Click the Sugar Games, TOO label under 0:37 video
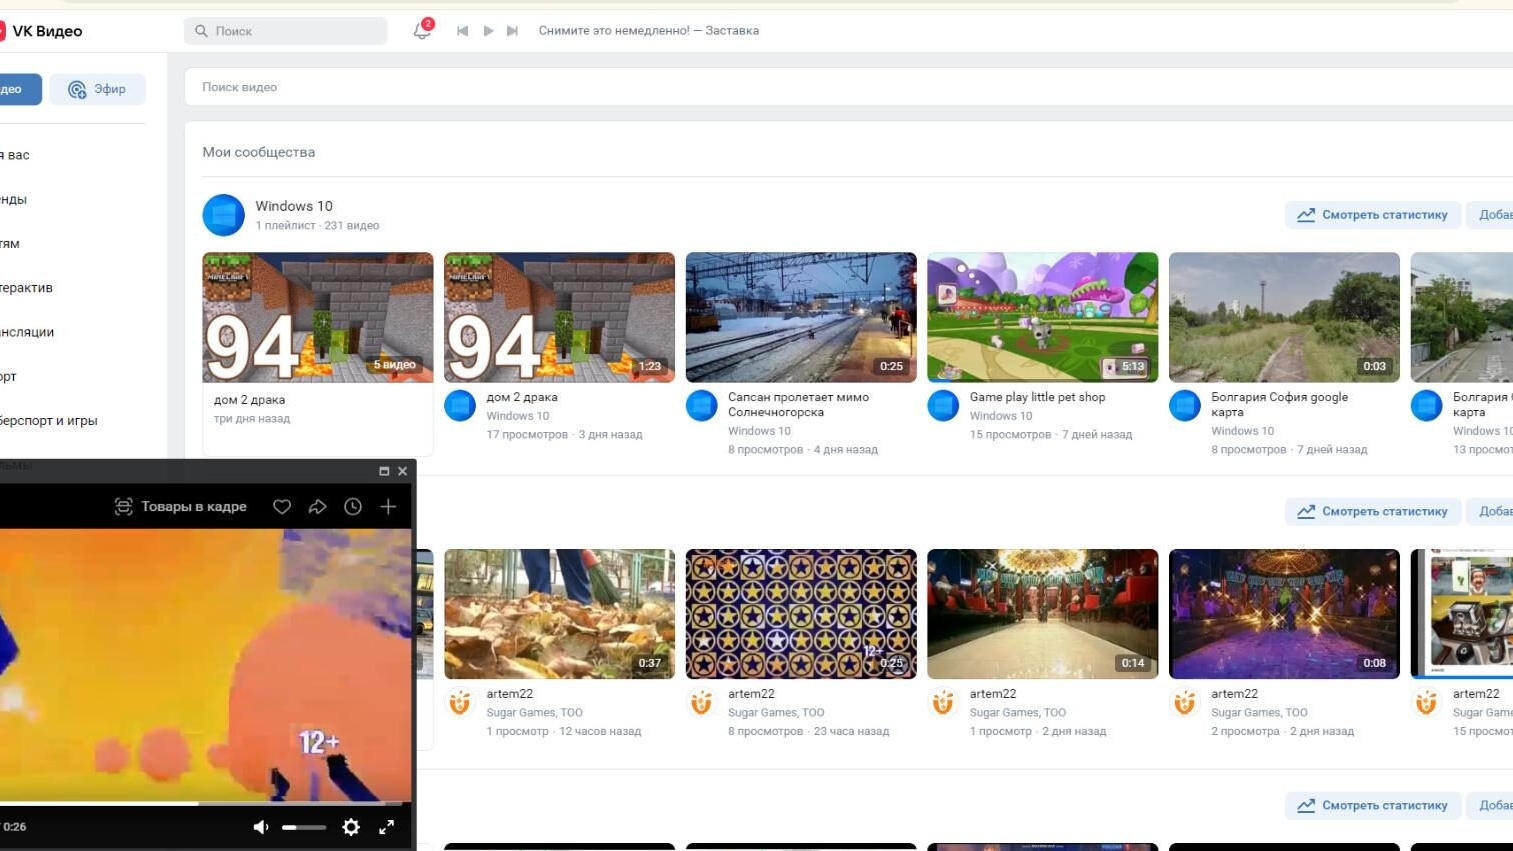 point(534,713)
